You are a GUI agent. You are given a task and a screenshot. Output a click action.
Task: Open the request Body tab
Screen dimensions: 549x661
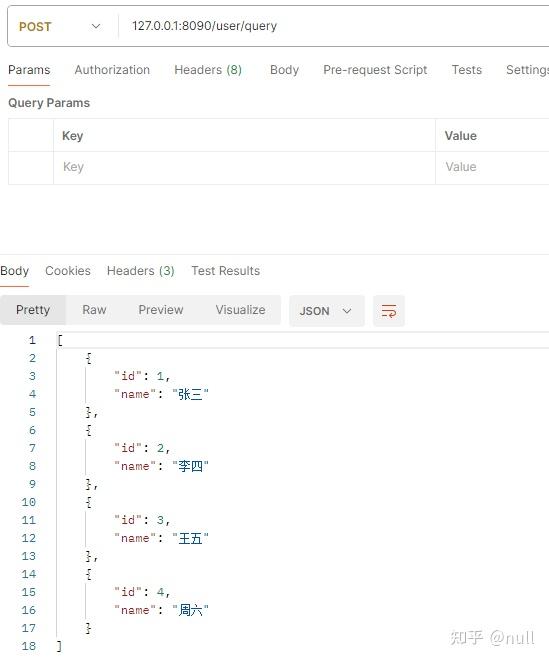tap(284, 70)
